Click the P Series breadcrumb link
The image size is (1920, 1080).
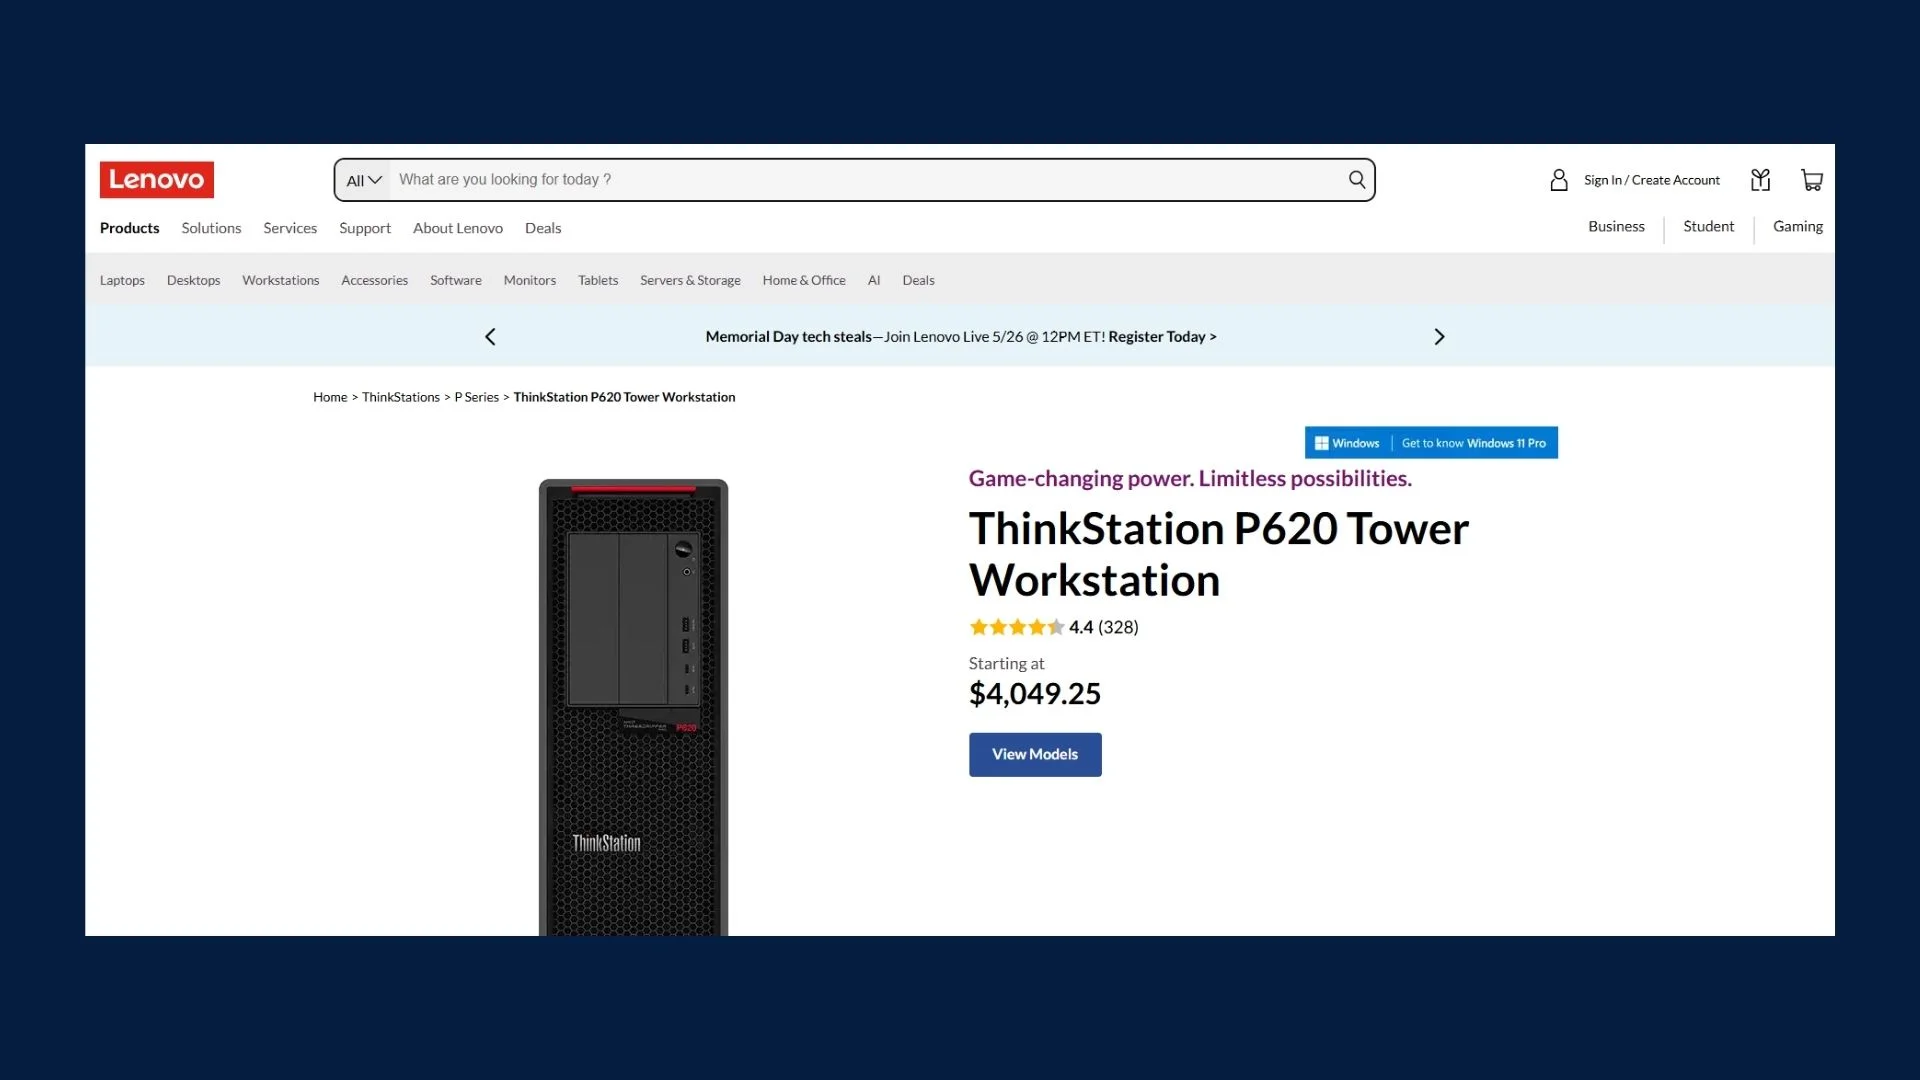476,397
